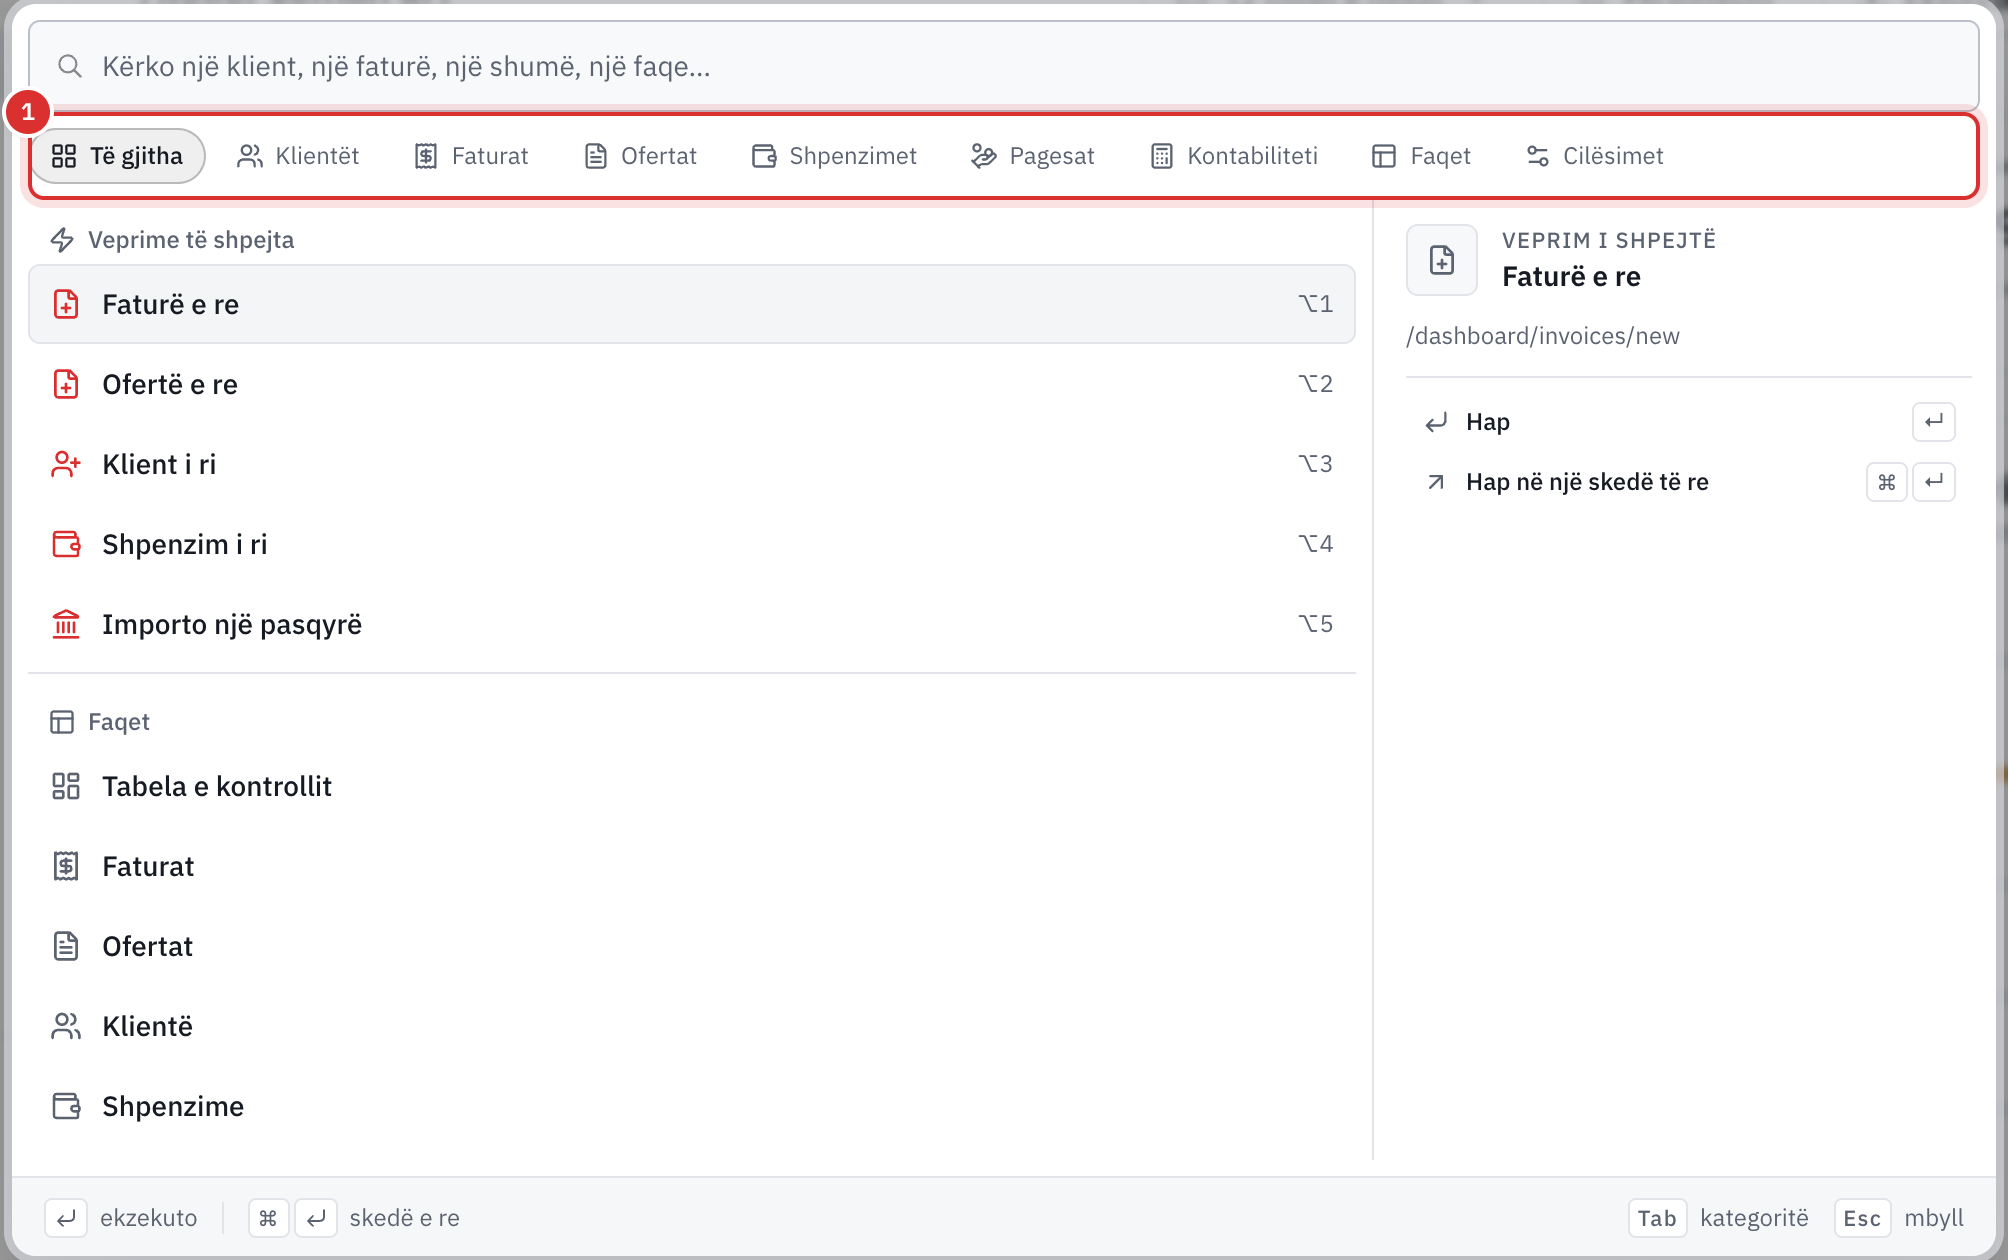Choose Importo një pasqyrë text

(232, 624)
